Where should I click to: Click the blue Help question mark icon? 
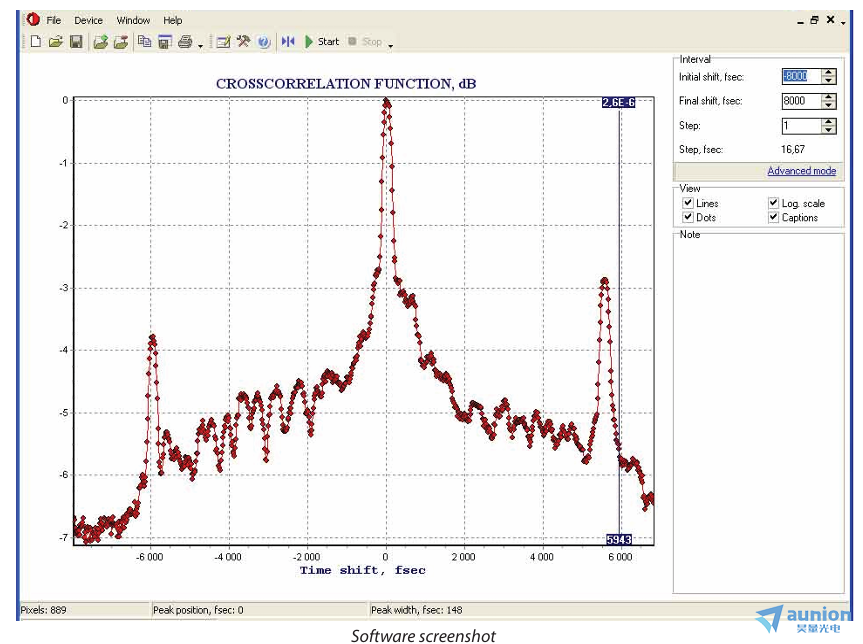263,42
